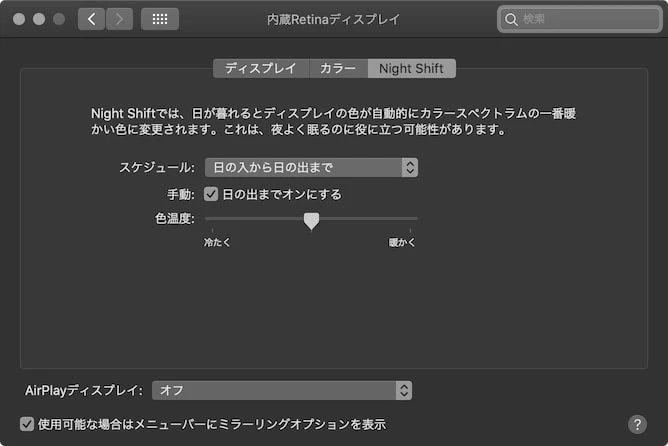Click the red close window button
This screenshot has width=668, height=446.
(19, 19)
